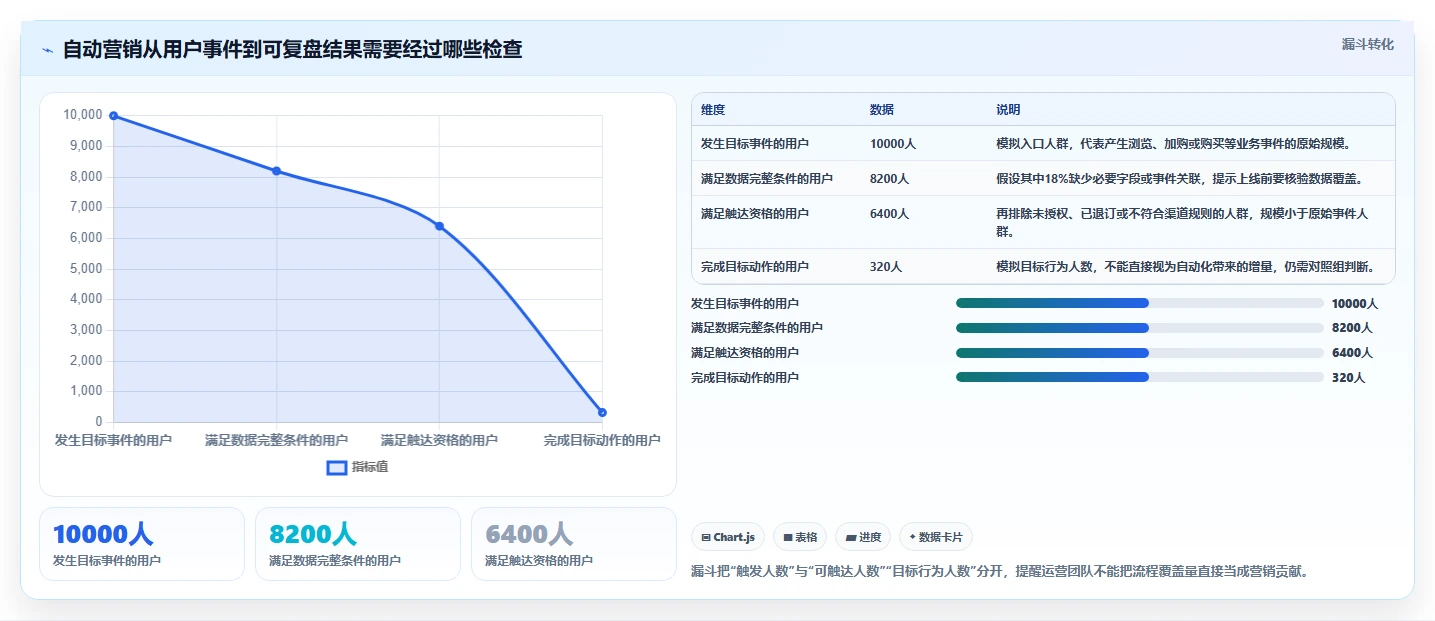
Task: Click the progress bar for 8200人
Action: click(1140, 328)
